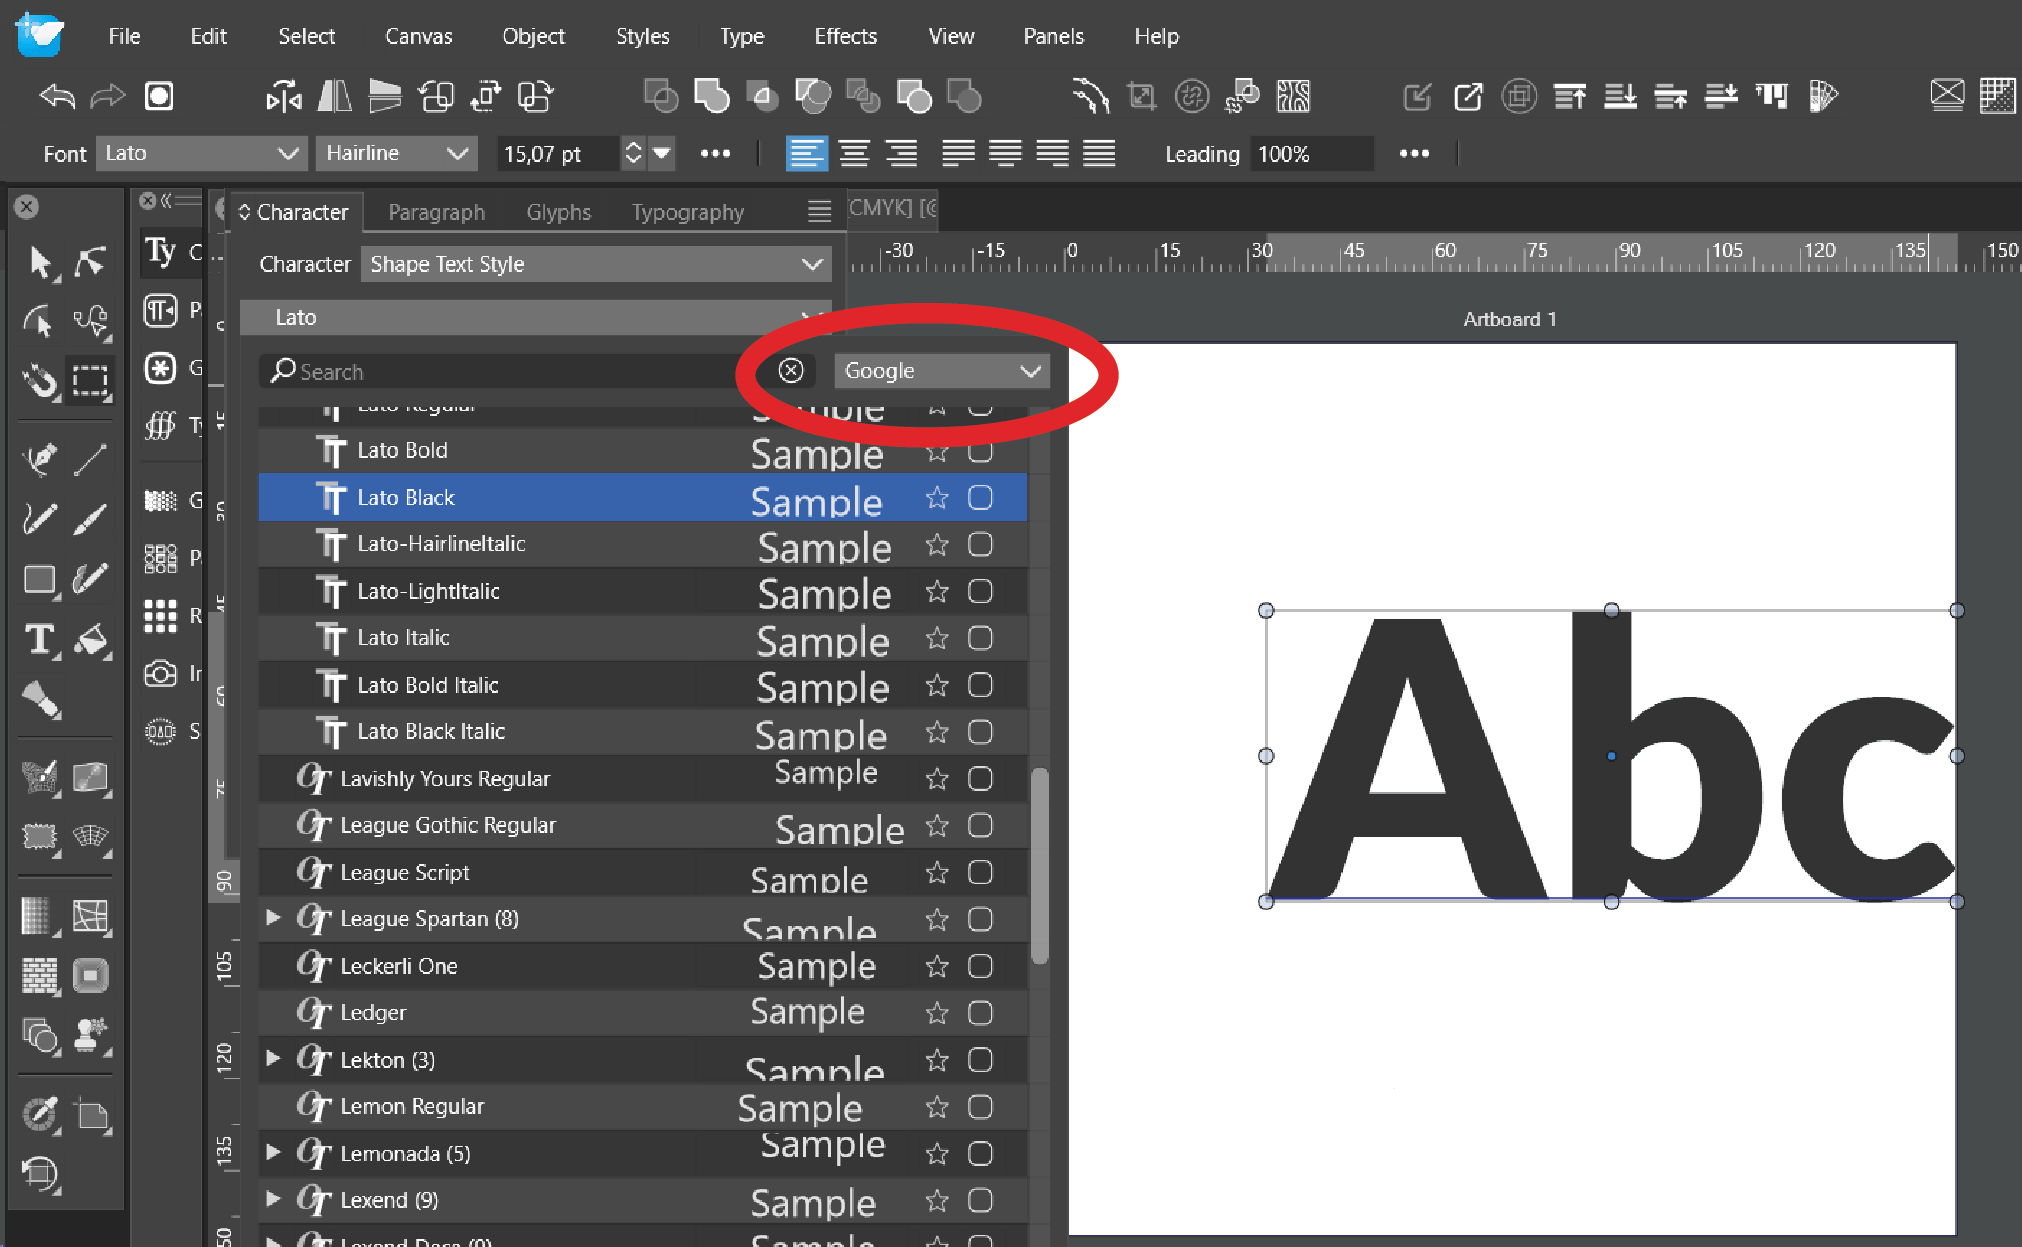This screenshot has width=2022, height=1247.
Task: Open the Effects menu
Action: click(845, 36)
